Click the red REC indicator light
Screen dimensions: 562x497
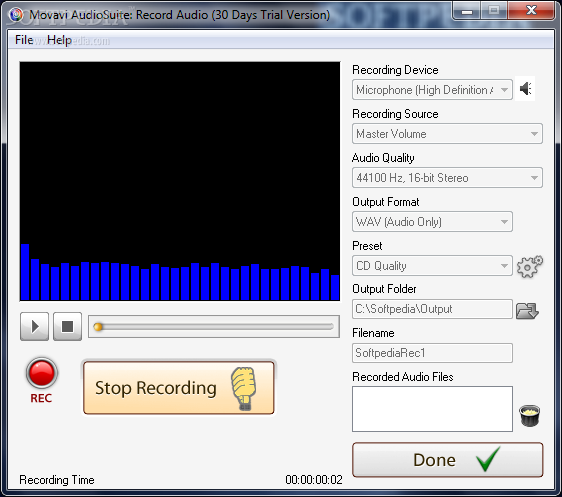[42, 373]
